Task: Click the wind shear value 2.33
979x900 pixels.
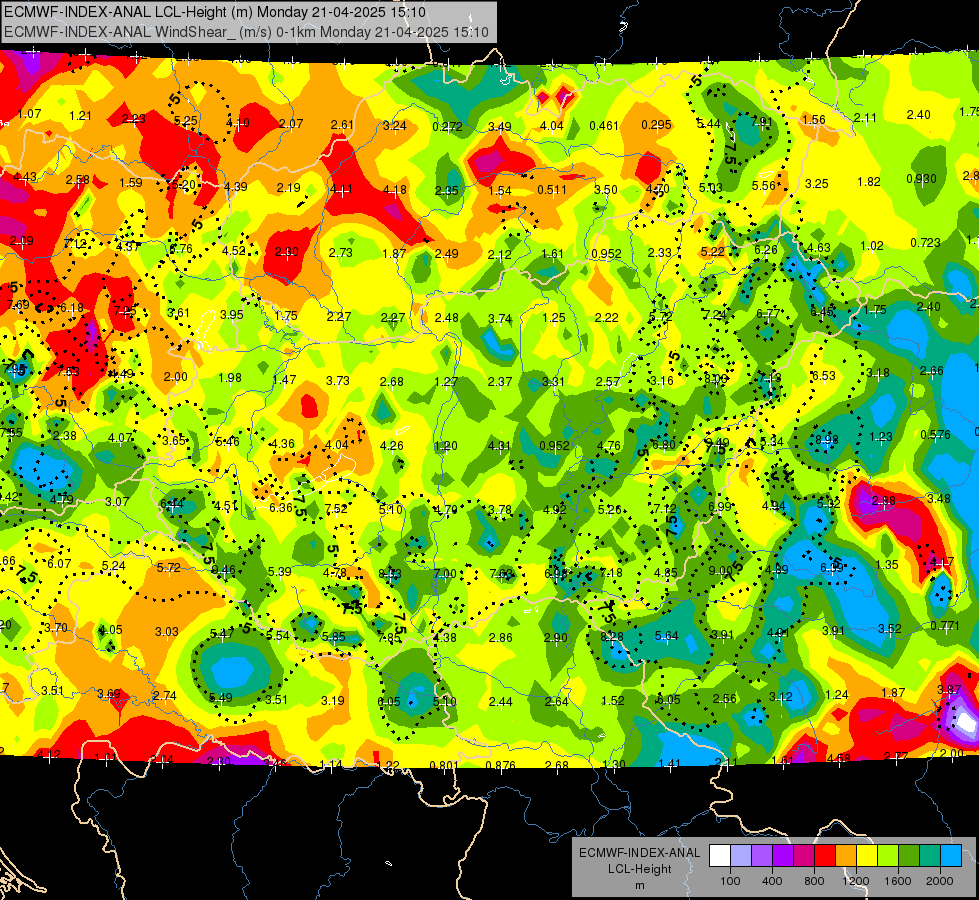Action: [659, 252]
